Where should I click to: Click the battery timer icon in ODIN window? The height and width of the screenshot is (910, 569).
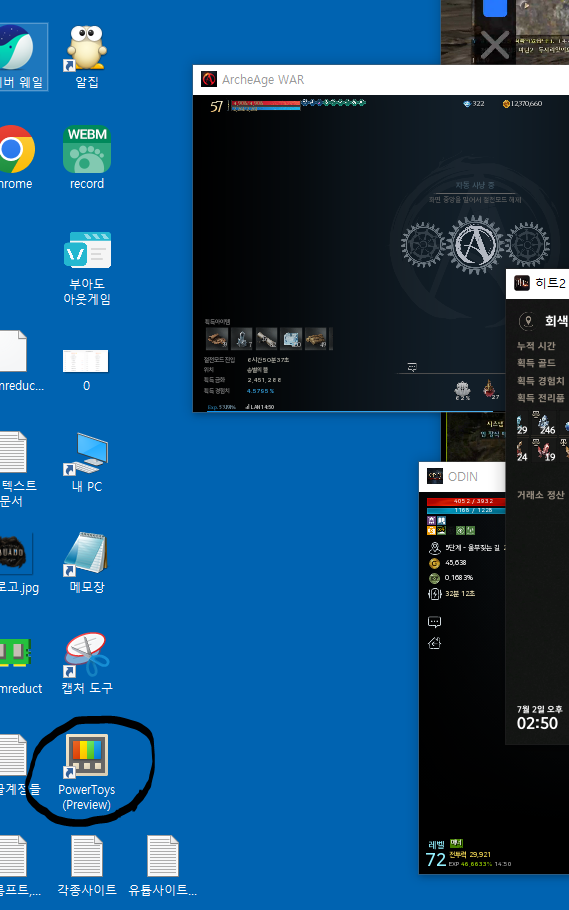click(x=434, y=594)
